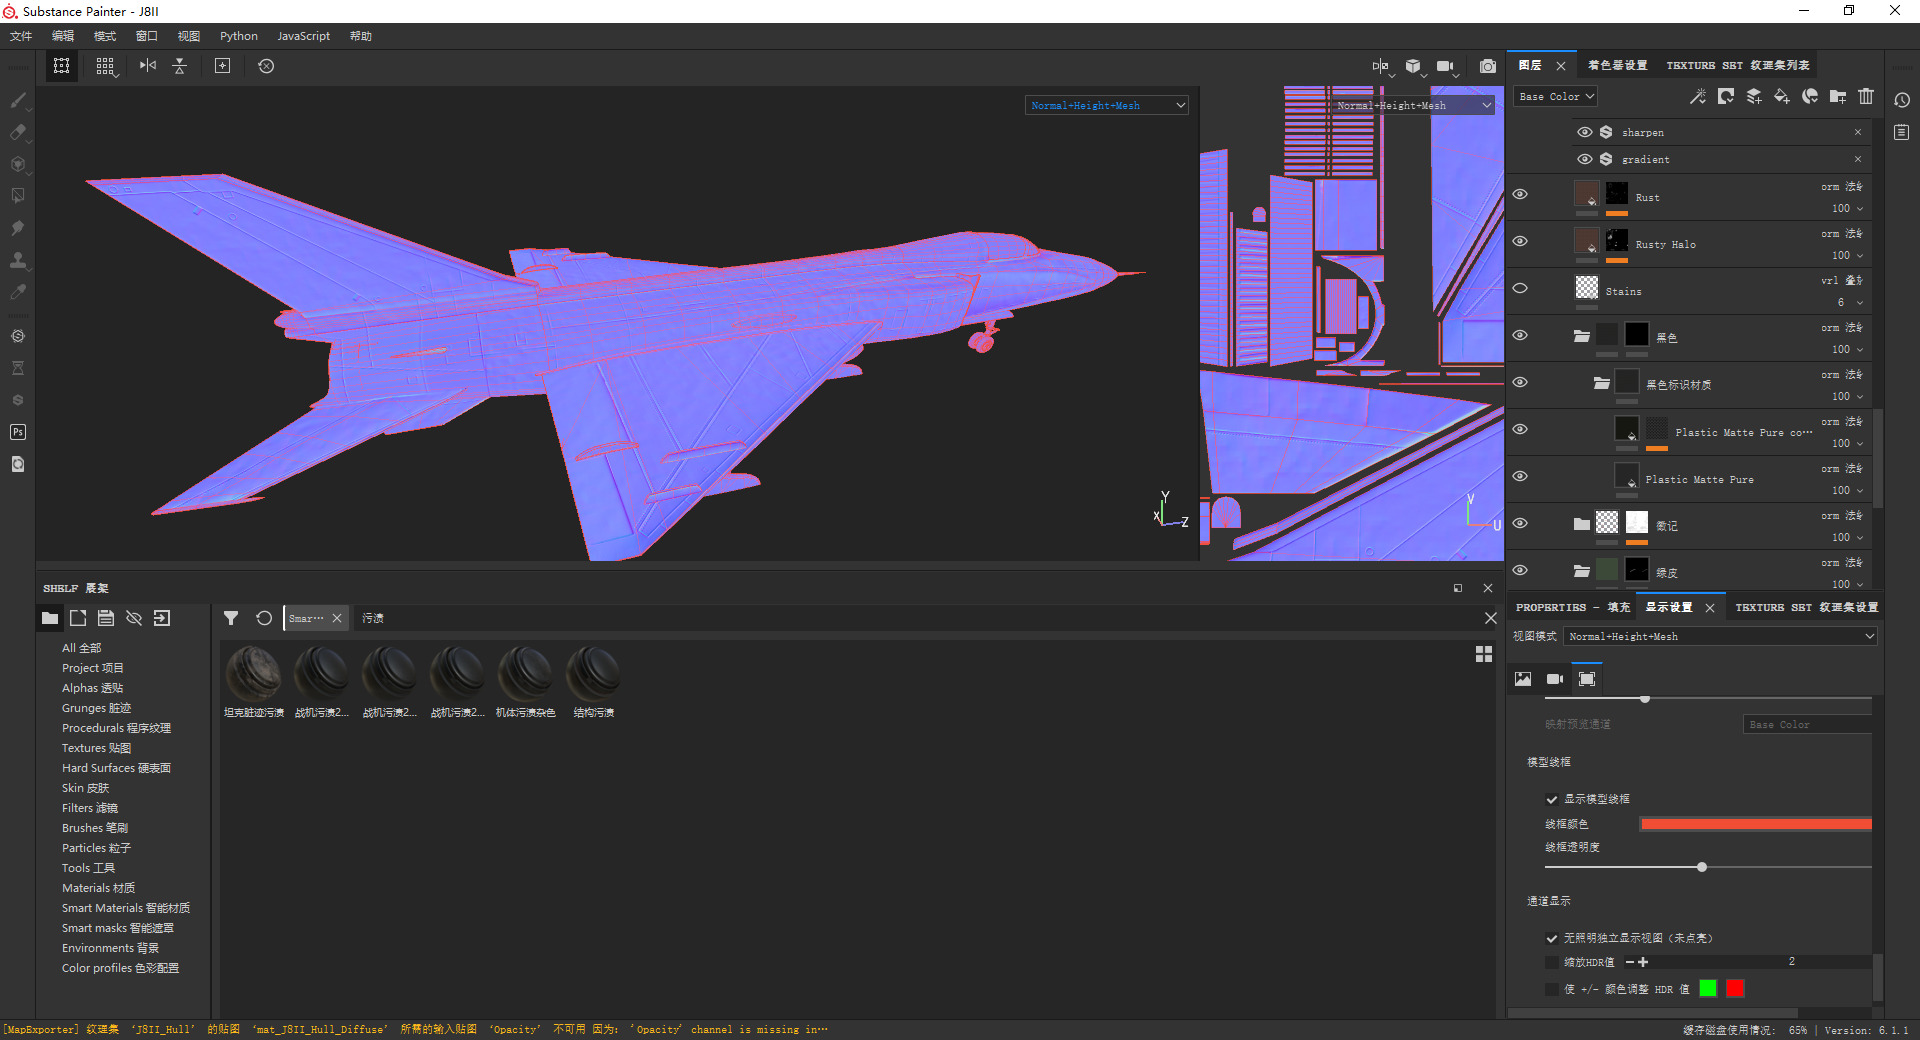Image resolution: width=1920 pixels, height=1040 pixels.
Task: Select the Paint brush tool
Action: coord(18,100)
